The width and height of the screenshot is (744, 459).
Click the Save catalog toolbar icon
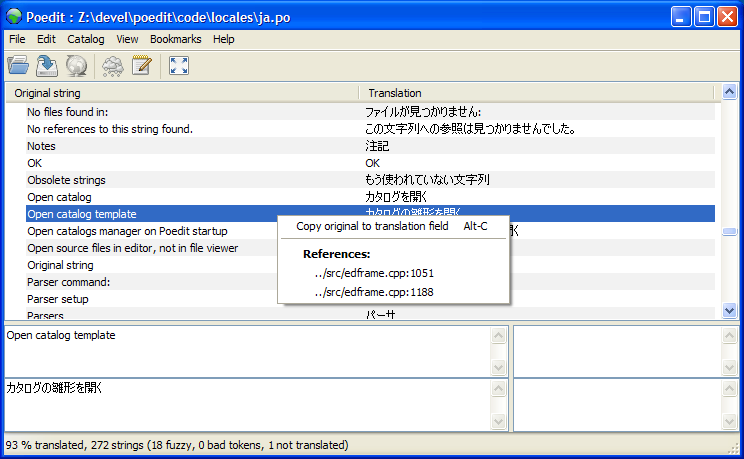pos(47,66)
